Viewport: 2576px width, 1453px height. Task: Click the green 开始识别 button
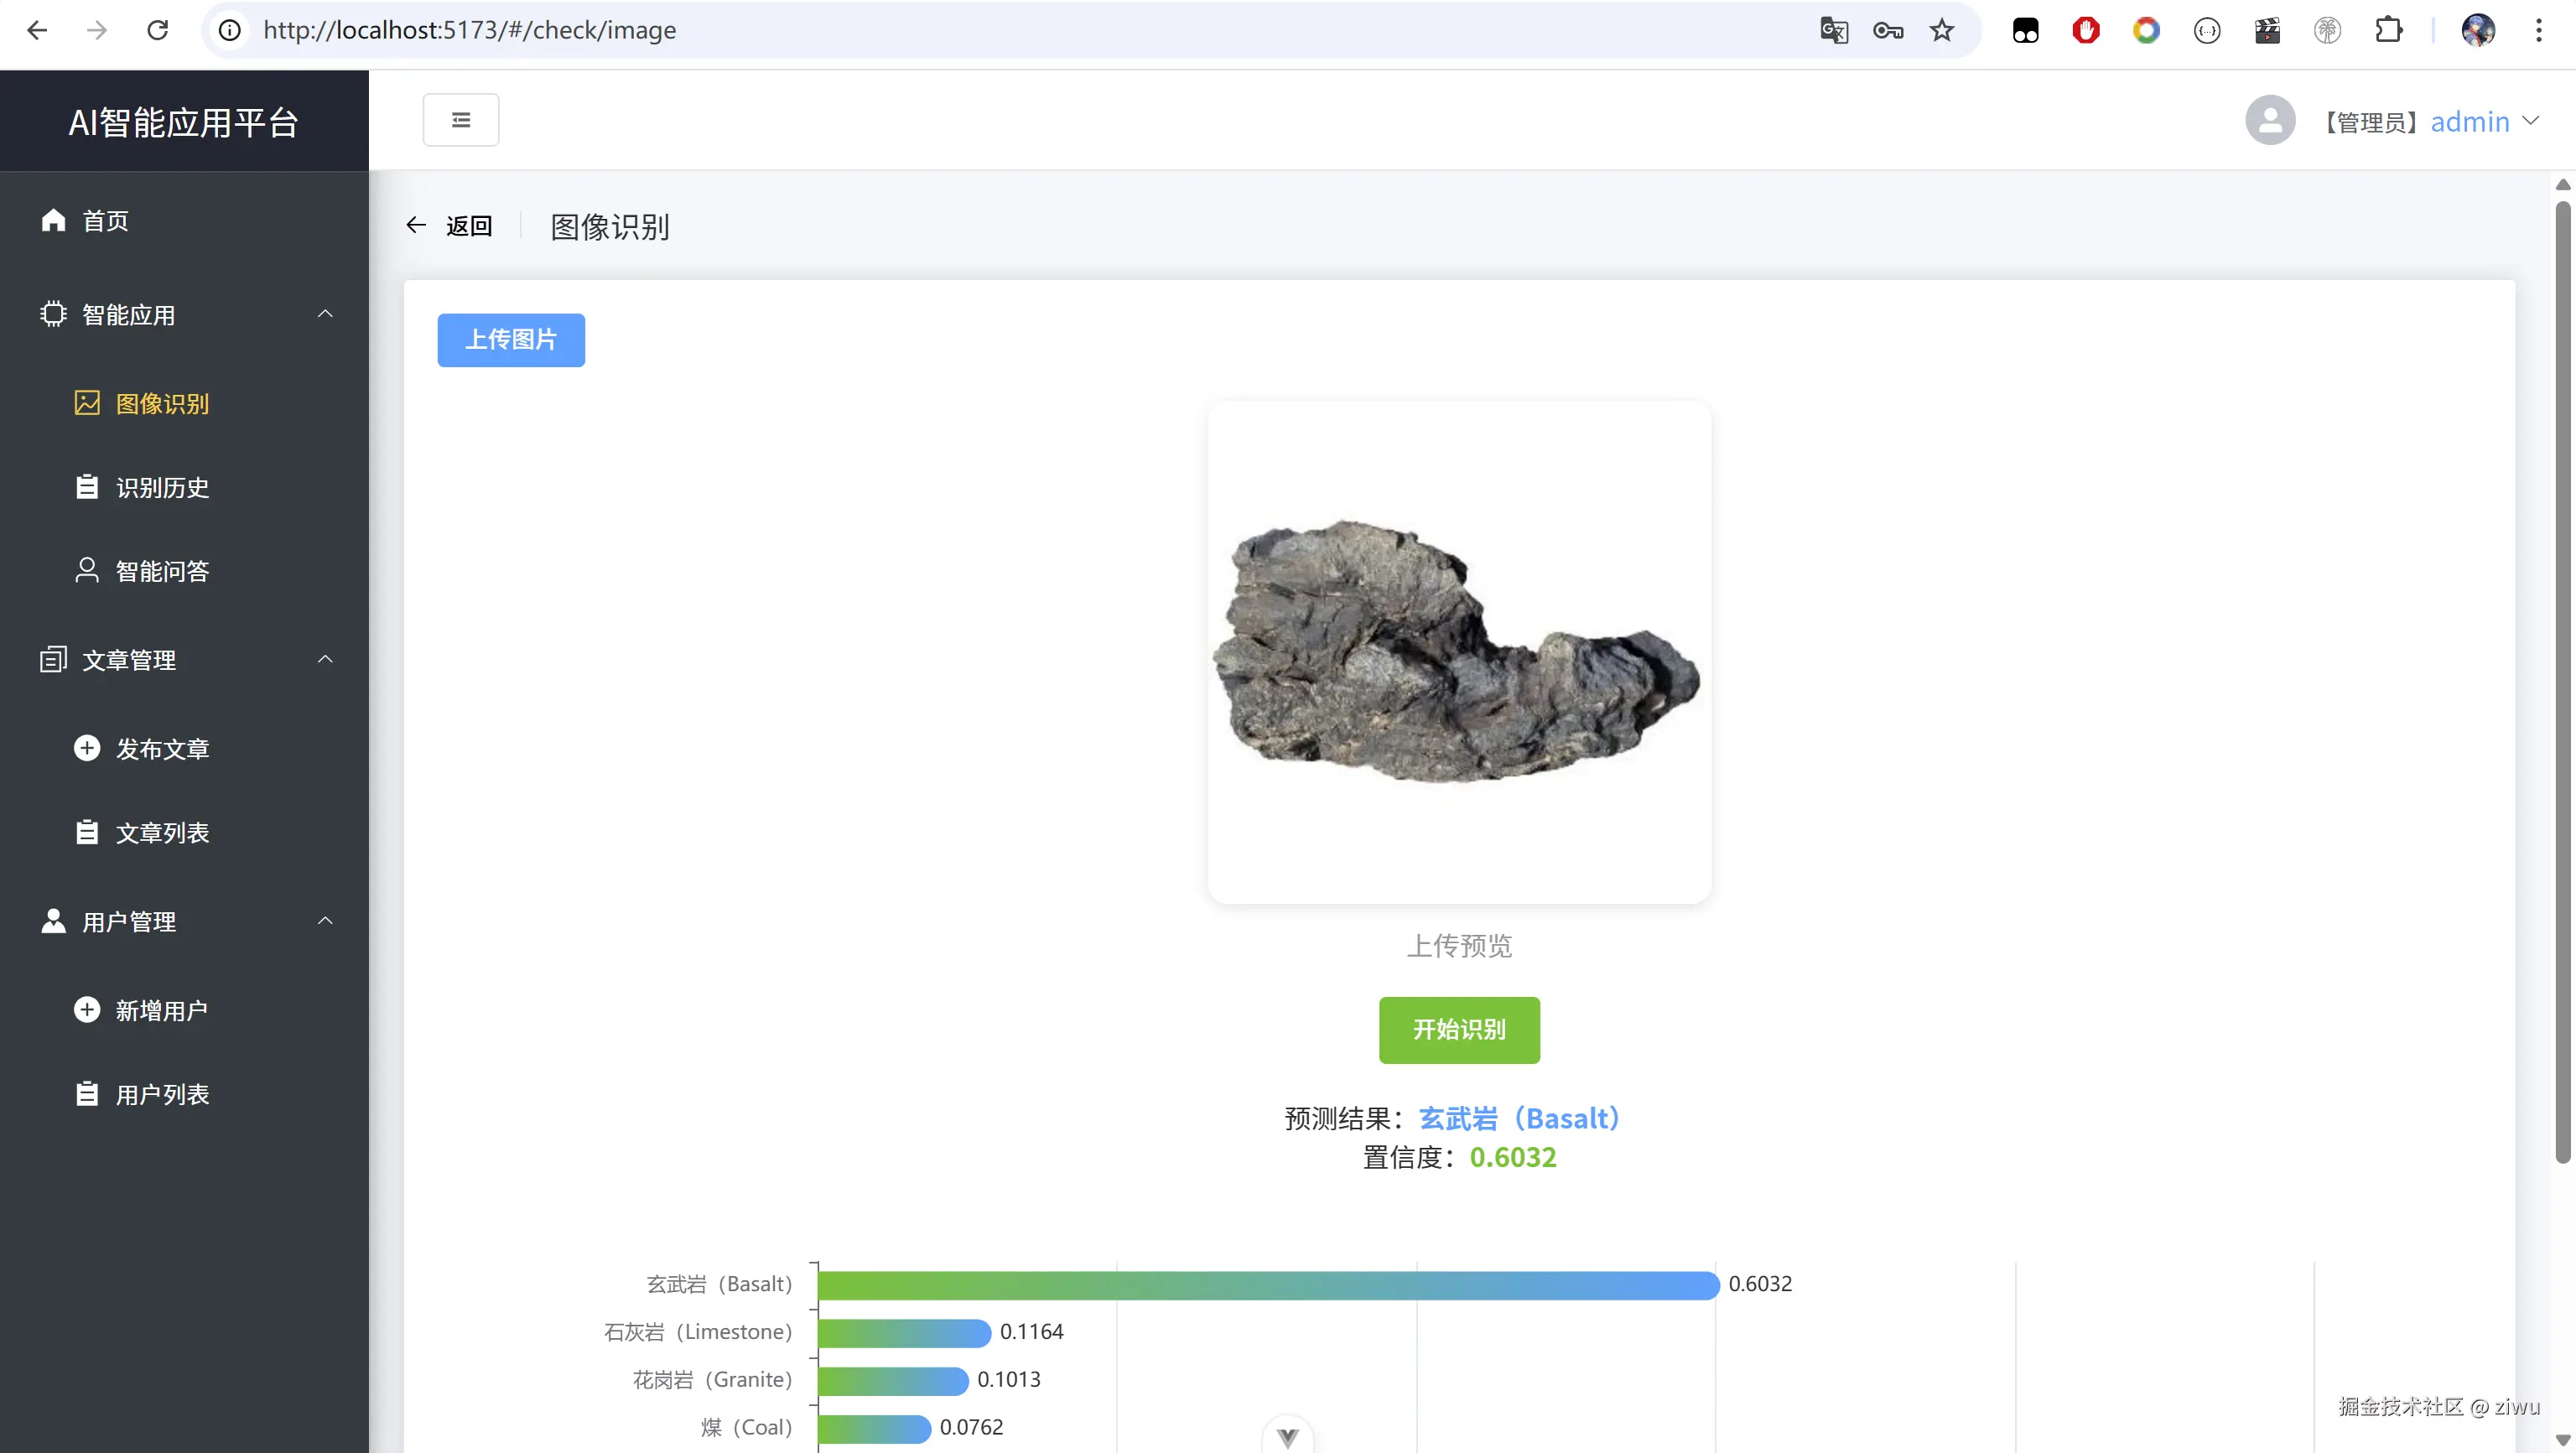click(x=1458, y=1029)
